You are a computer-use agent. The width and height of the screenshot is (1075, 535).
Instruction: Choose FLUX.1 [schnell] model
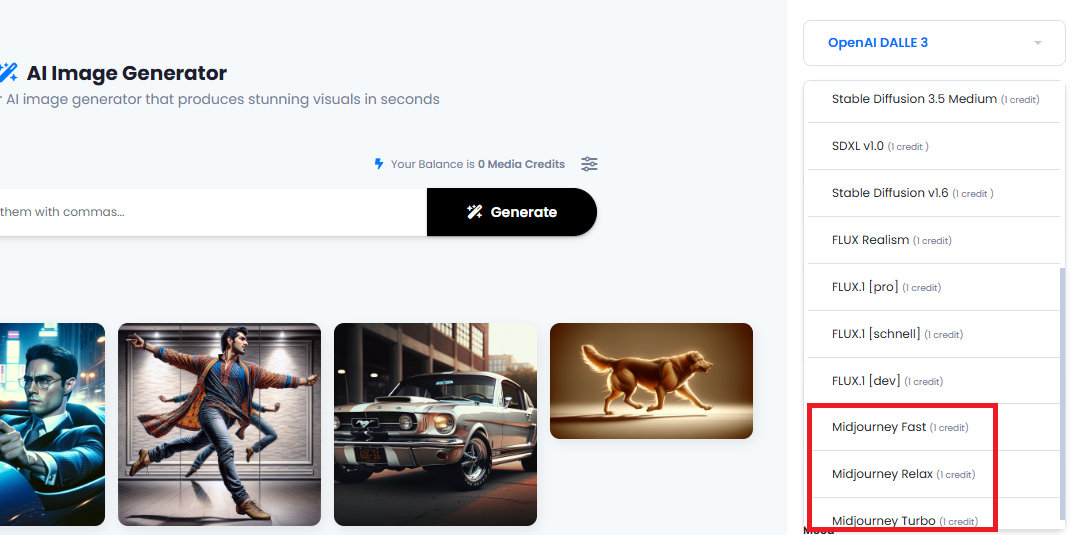(934, 334)
